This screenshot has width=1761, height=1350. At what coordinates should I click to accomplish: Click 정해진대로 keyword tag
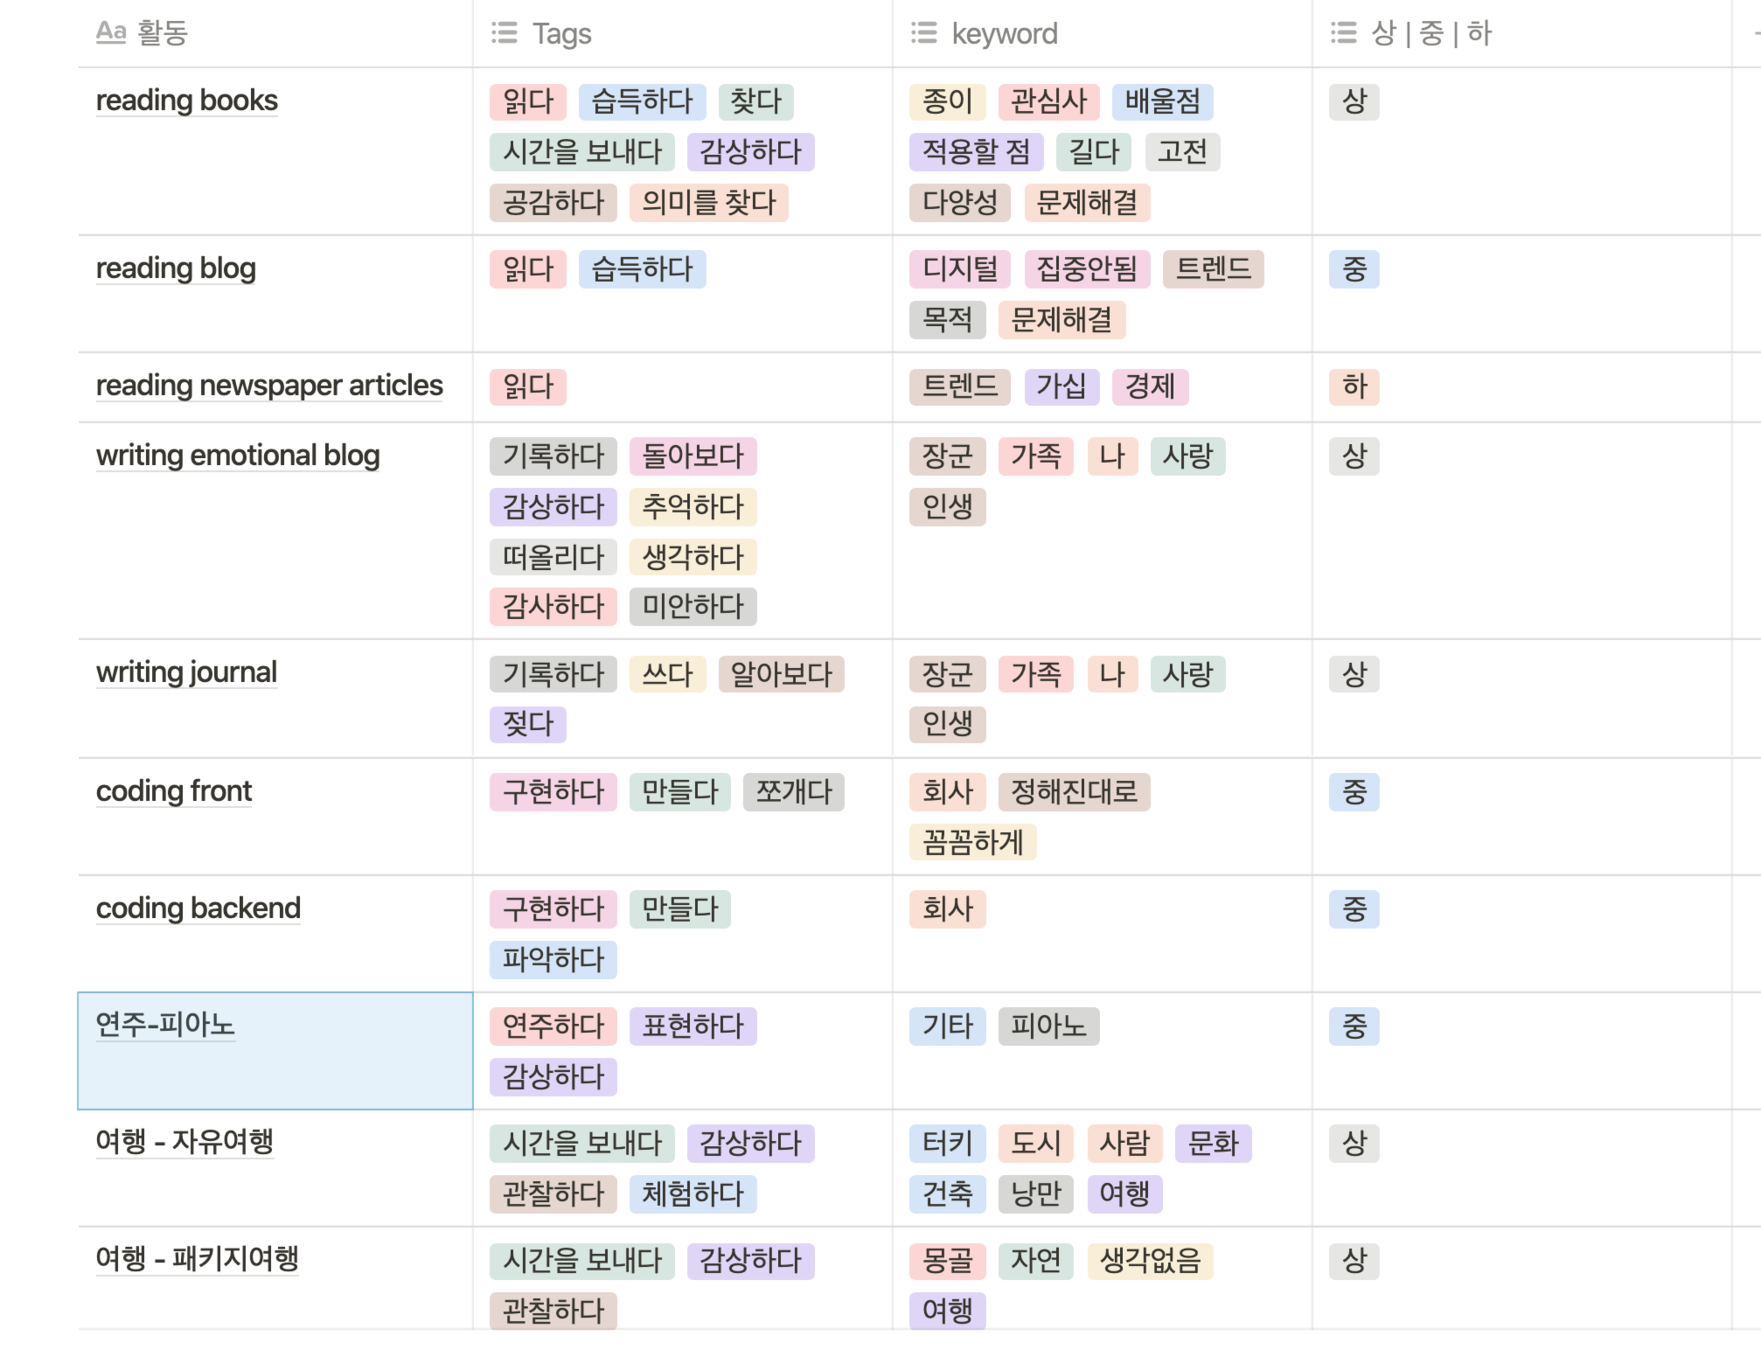tap(1074, 792)
